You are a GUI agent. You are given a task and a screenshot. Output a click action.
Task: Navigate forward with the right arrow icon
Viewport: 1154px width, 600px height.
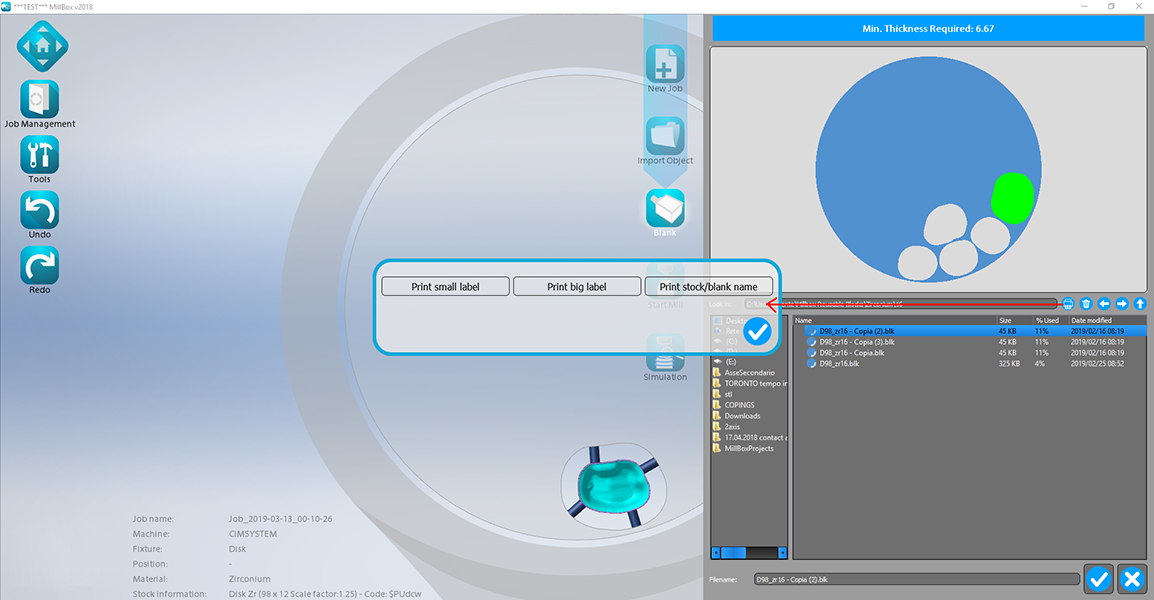(1122, 304)
